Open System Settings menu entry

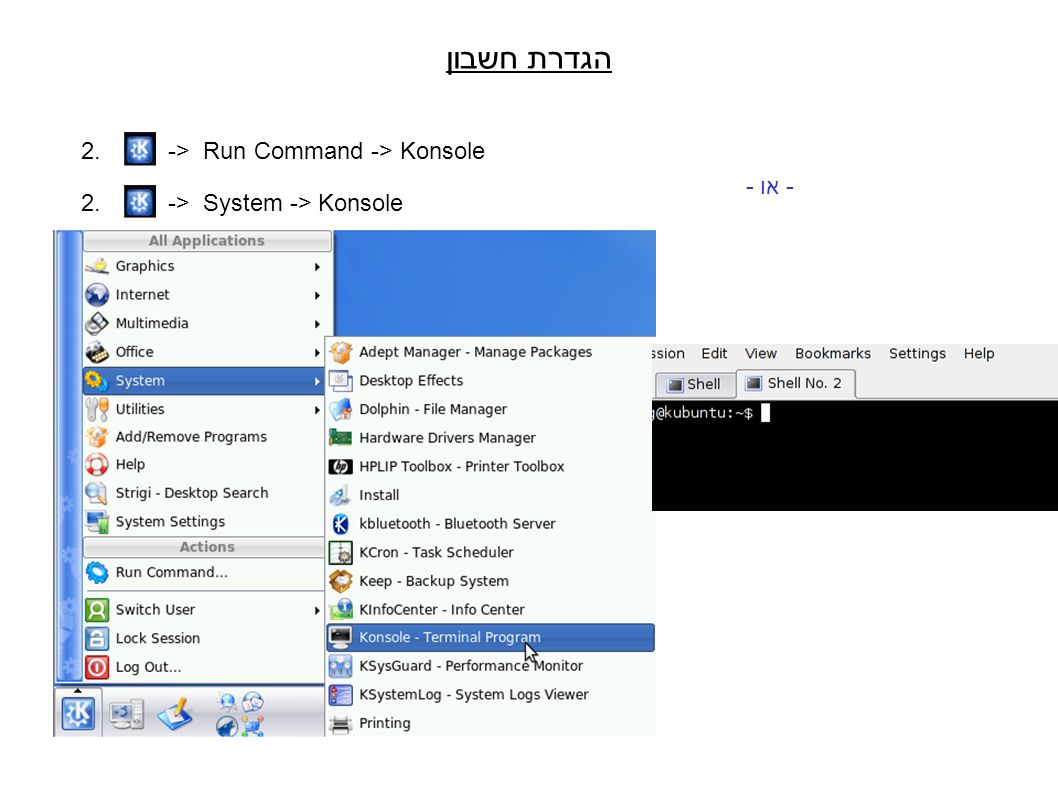pos(204,522)
